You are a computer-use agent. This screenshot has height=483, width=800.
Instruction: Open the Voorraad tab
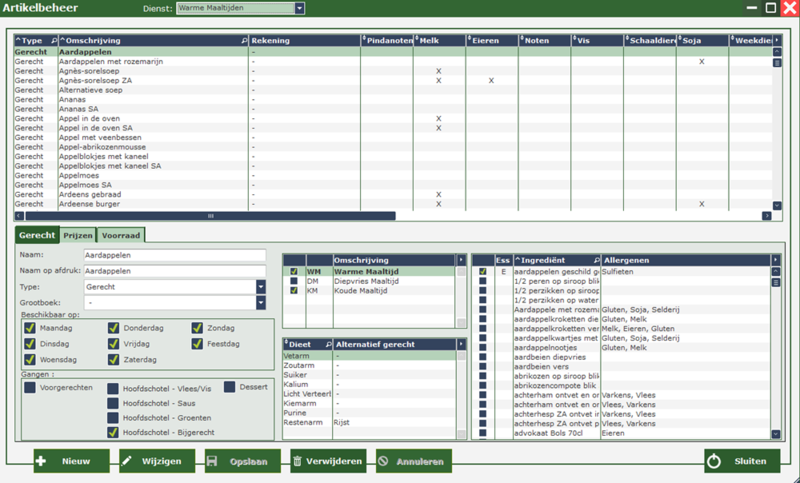tap(119, 235)
